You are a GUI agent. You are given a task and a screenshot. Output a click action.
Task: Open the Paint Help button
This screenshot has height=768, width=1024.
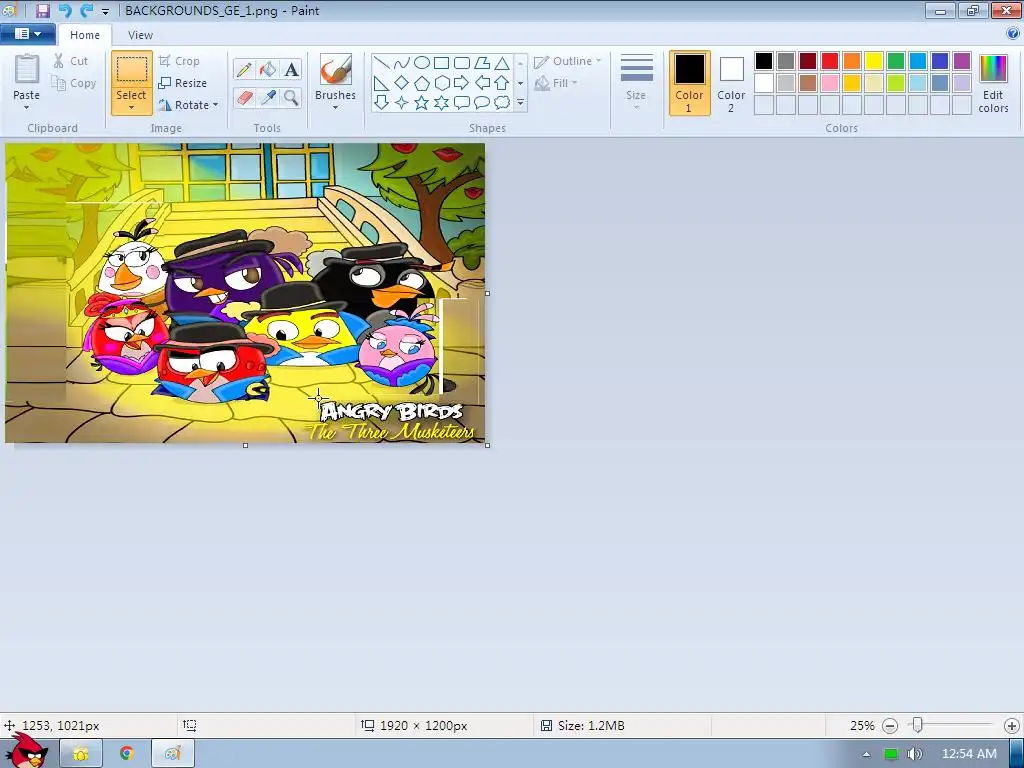point(1013,34)
